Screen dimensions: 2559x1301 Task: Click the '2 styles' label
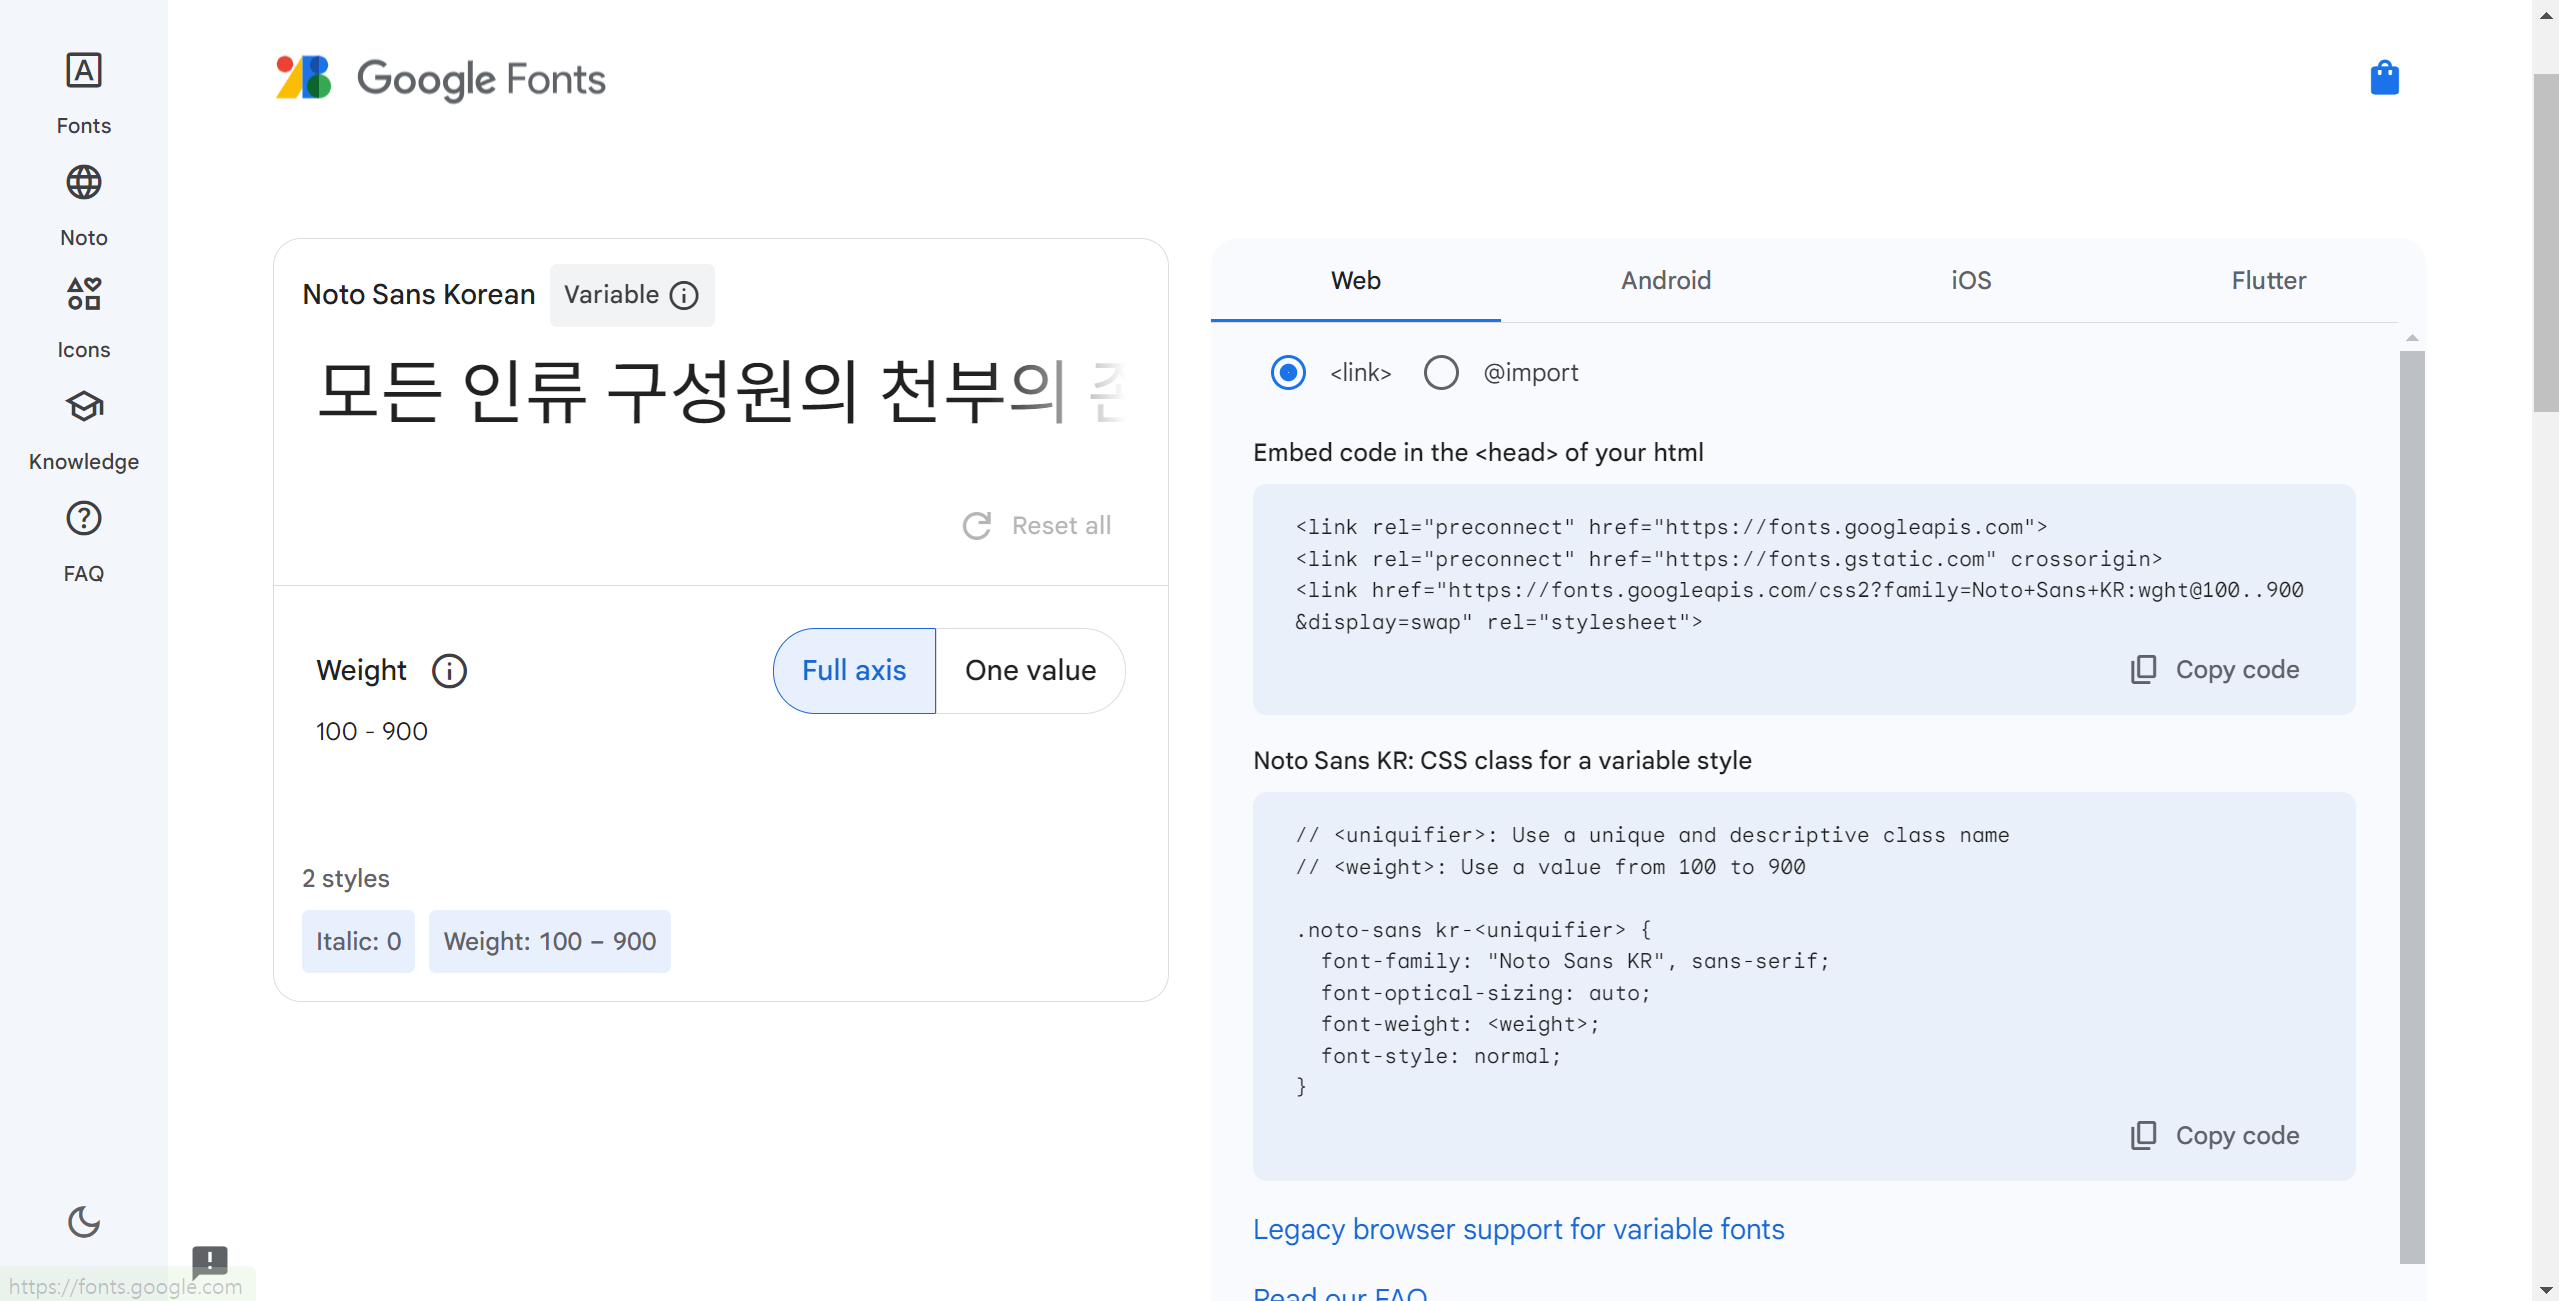(x=346, y=879)
